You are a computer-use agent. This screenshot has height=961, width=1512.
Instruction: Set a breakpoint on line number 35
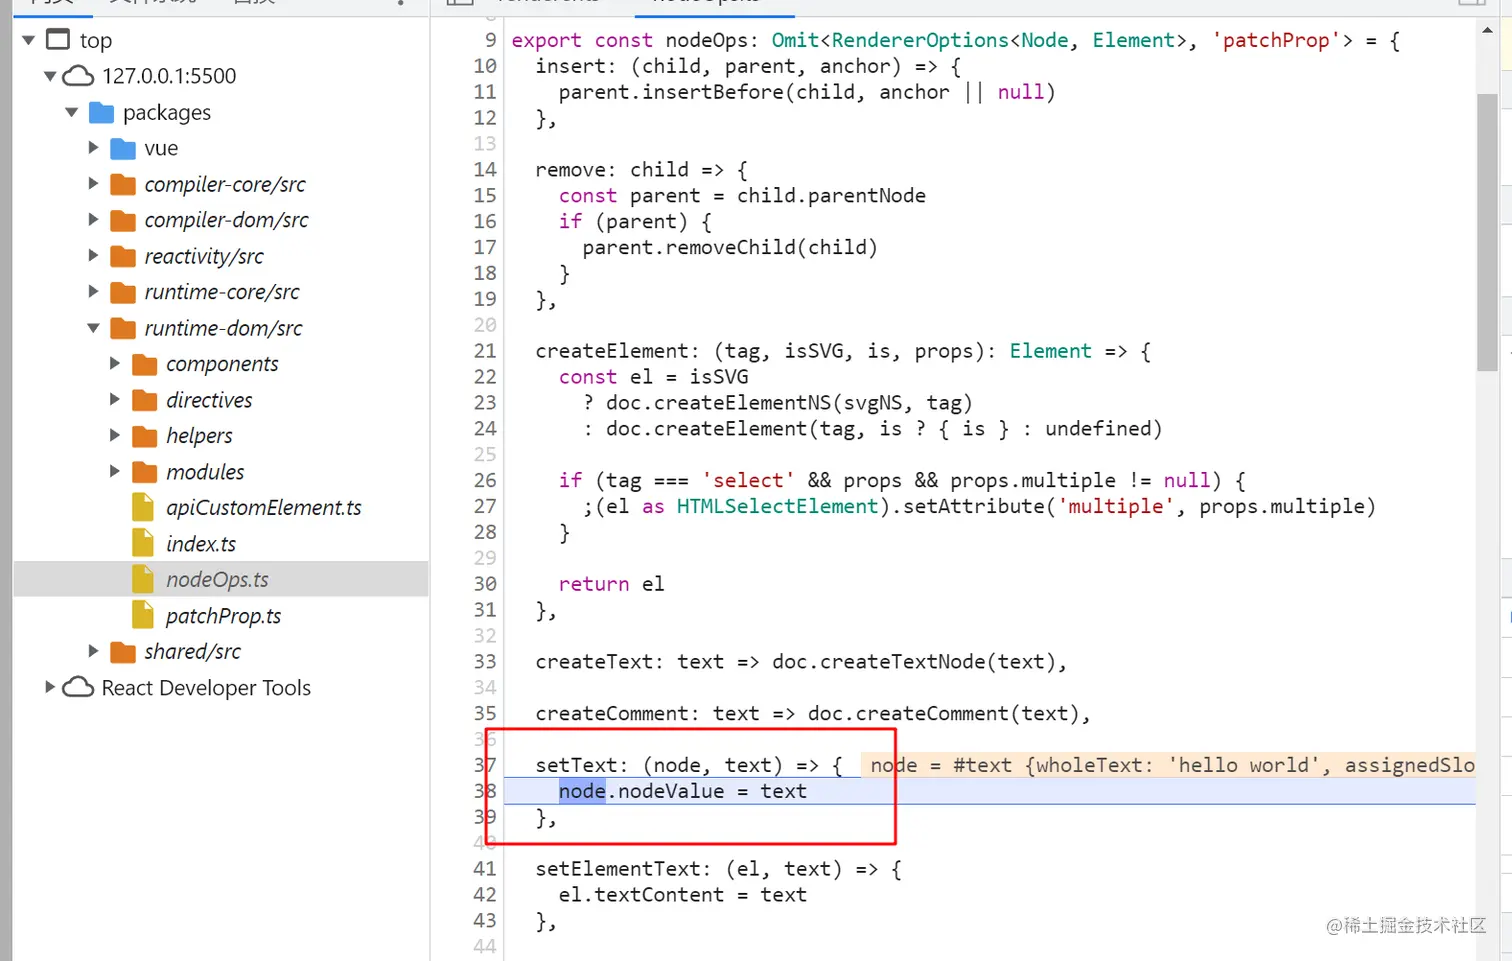(x=485, y=714)
